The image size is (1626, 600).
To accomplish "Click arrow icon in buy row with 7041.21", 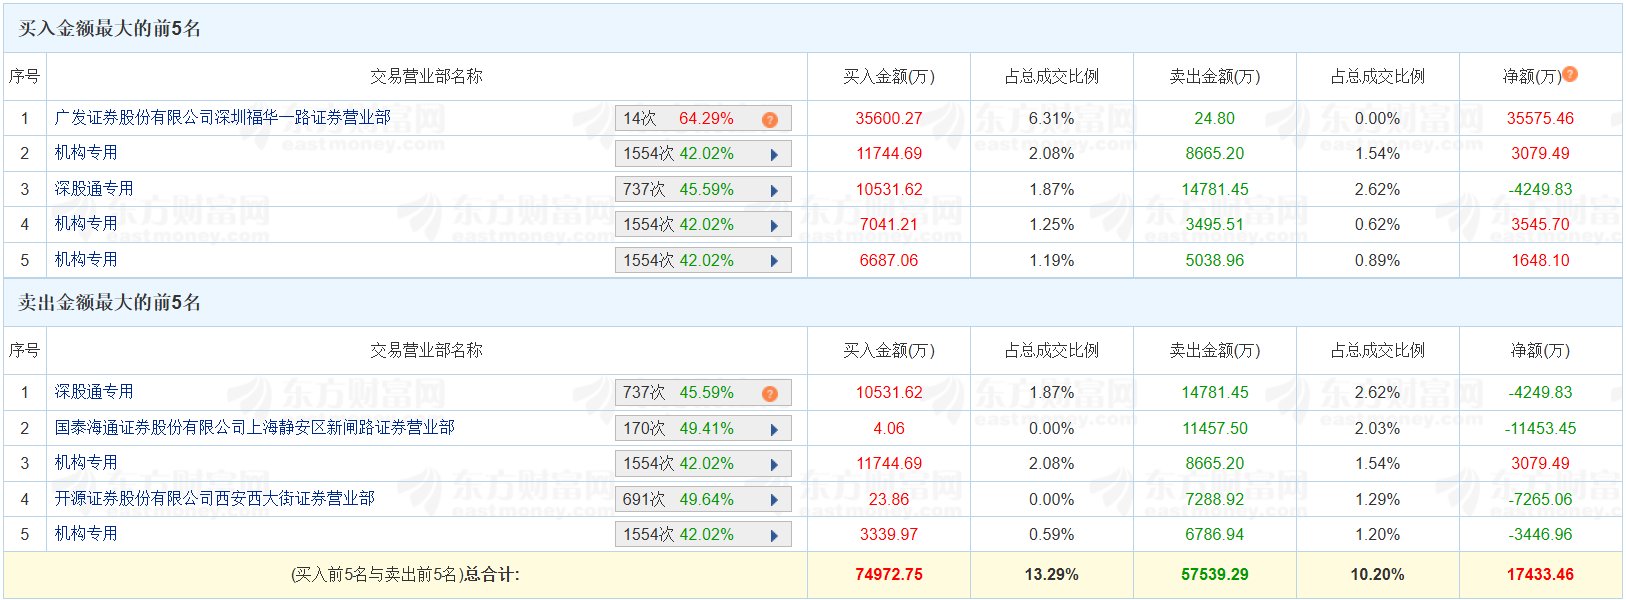I will [774, 225].
